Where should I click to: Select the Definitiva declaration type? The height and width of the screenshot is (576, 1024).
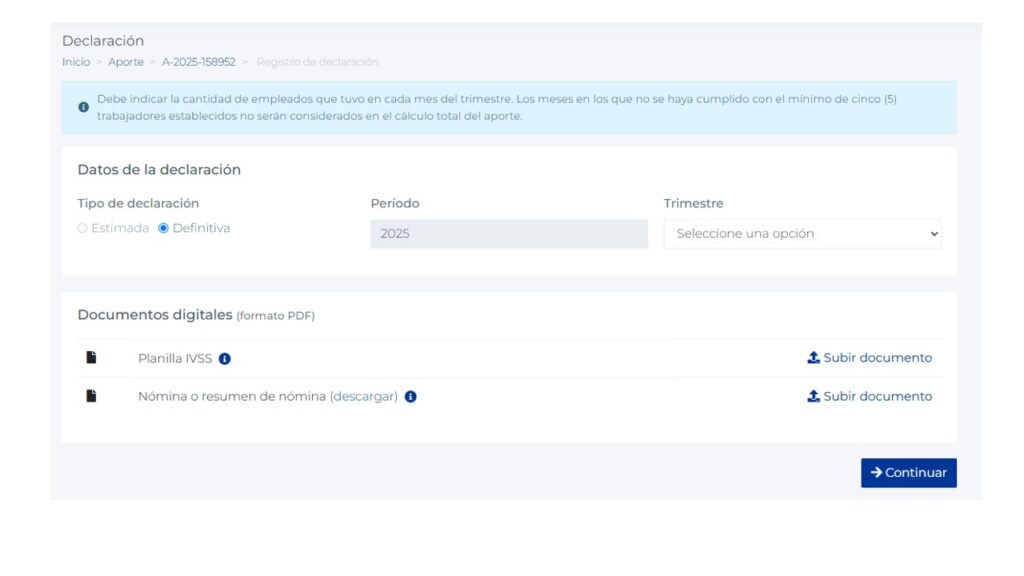point(162,228)
